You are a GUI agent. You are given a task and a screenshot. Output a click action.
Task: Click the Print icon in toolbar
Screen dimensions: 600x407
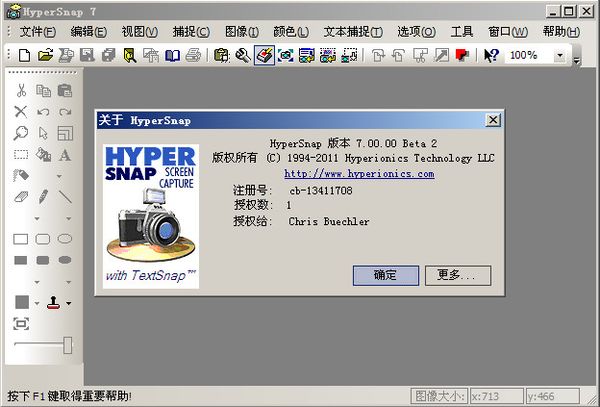(x=194, y=56)
